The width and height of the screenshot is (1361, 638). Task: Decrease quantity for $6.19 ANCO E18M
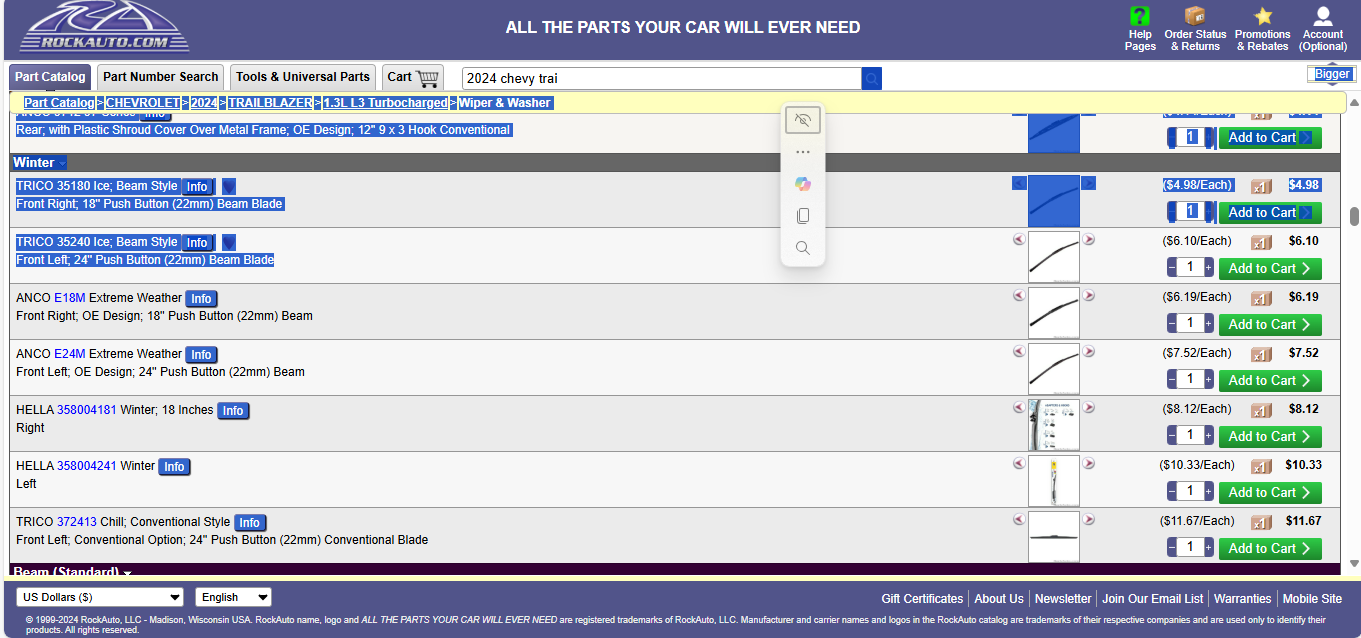coord(1172,324)
